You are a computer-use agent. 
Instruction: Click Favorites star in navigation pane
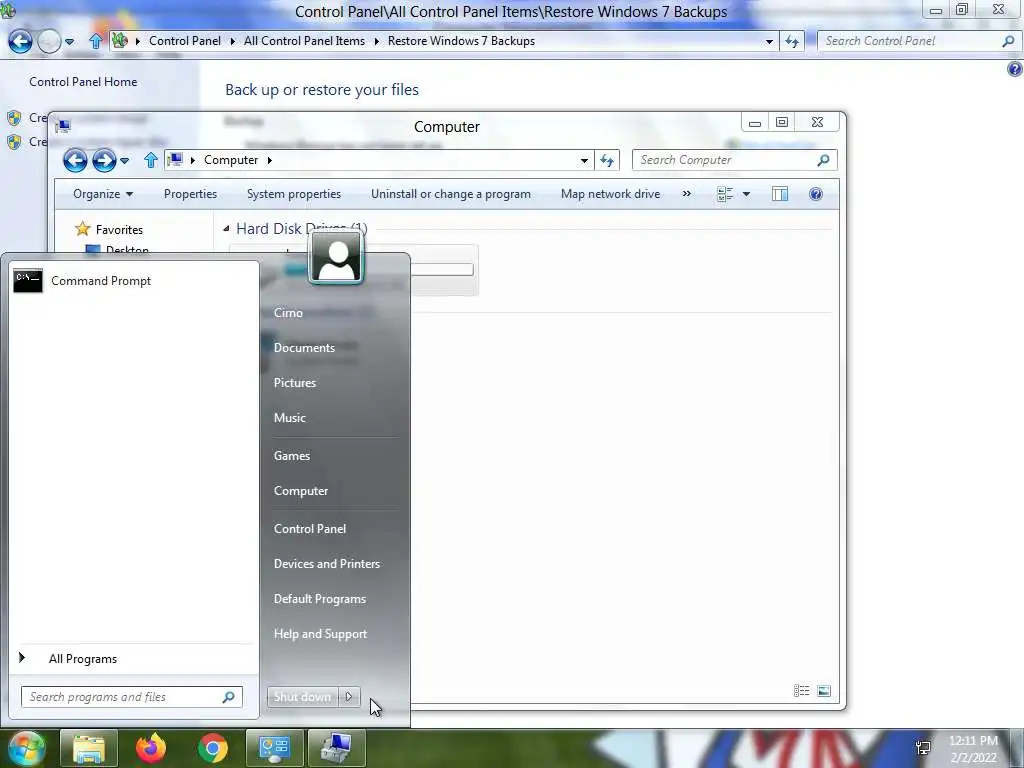[x=82, y=229]
